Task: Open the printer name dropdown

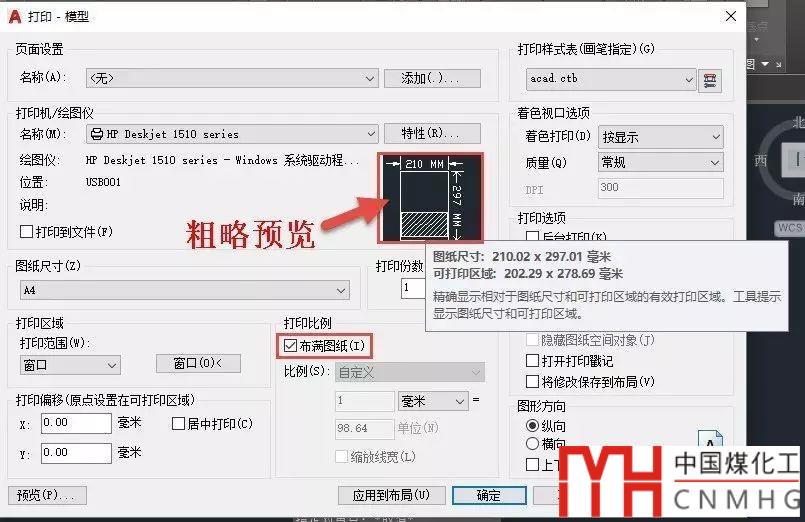Action: pyautogui.click(x=232, y=134)
